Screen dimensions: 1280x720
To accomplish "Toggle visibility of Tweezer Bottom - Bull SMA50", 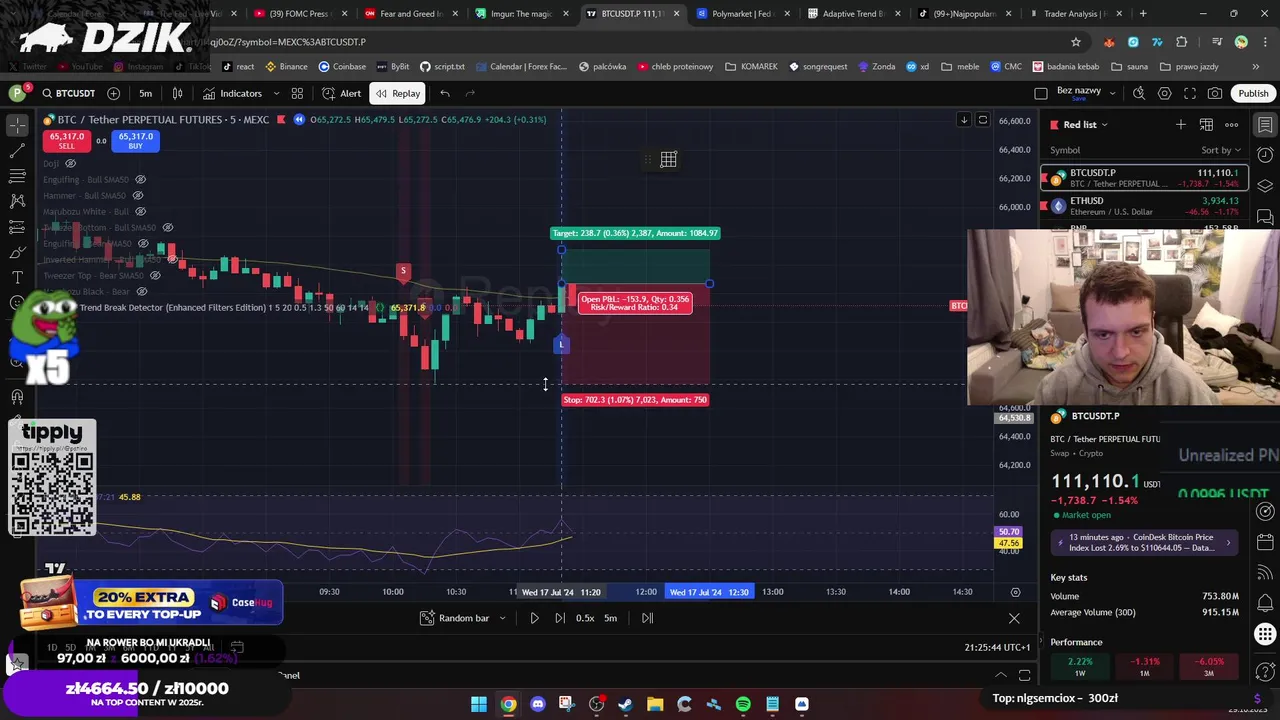I will pyautogui.click(x=167, y=227).
